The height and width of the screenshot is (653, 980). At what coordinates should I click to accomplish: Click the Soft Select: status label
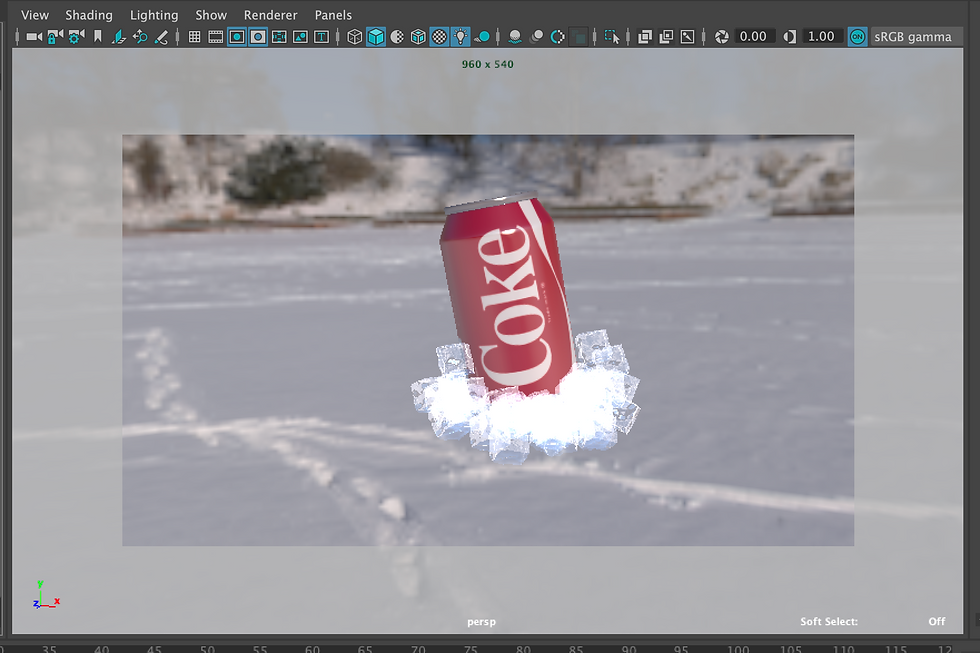pyautogui.click(x=829, y=622)
